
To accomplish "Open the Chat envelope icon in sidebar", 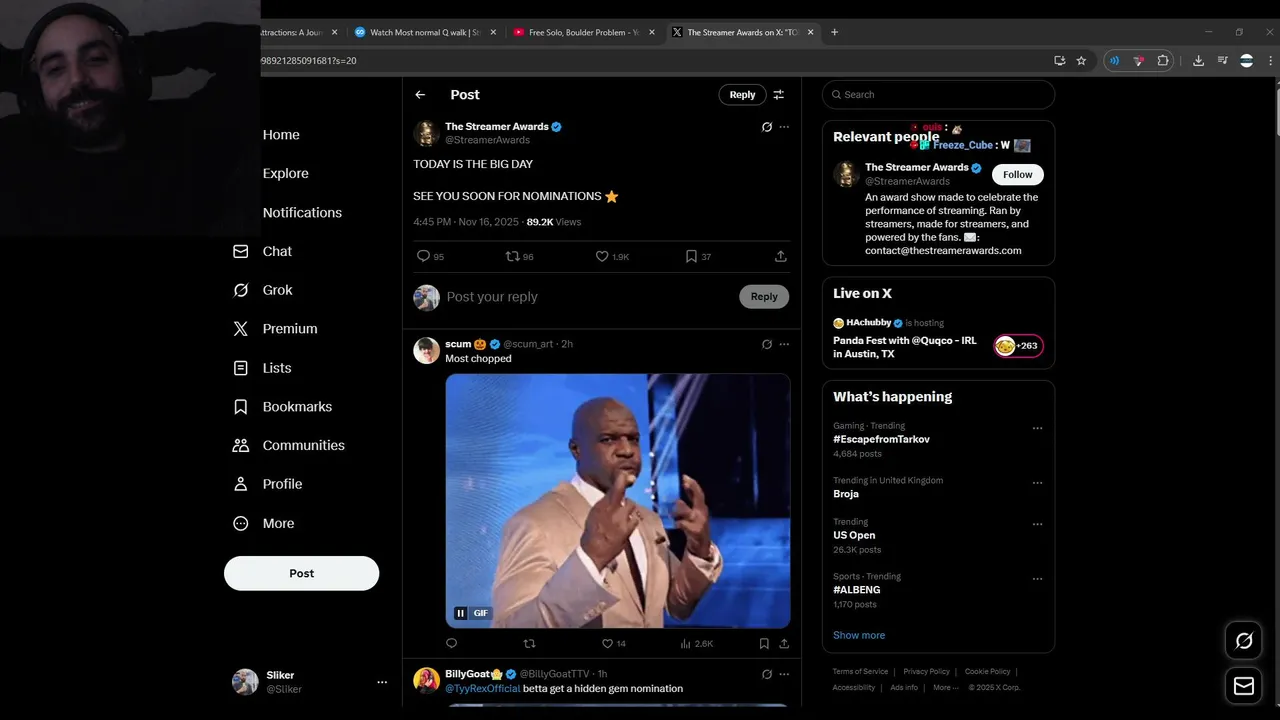I will pyautogui.click(x=240, y=251).
